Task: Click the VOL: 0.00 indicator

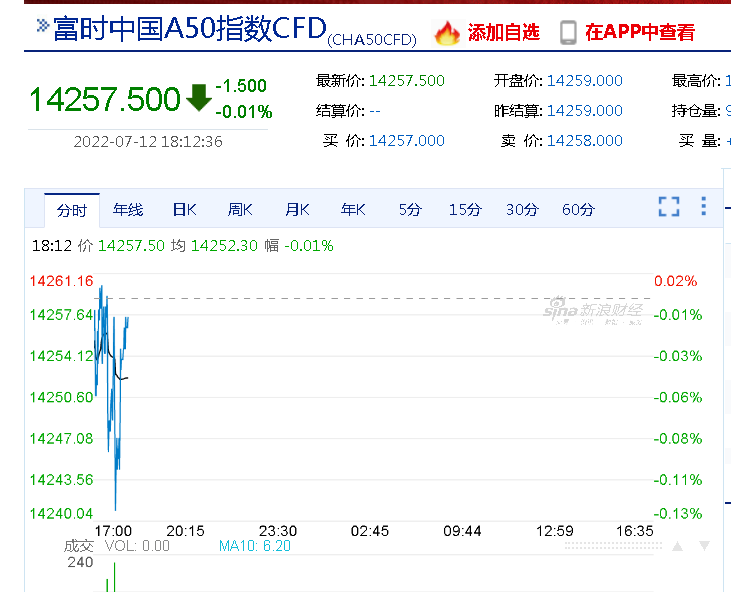Action: click(x=137, y=546)
